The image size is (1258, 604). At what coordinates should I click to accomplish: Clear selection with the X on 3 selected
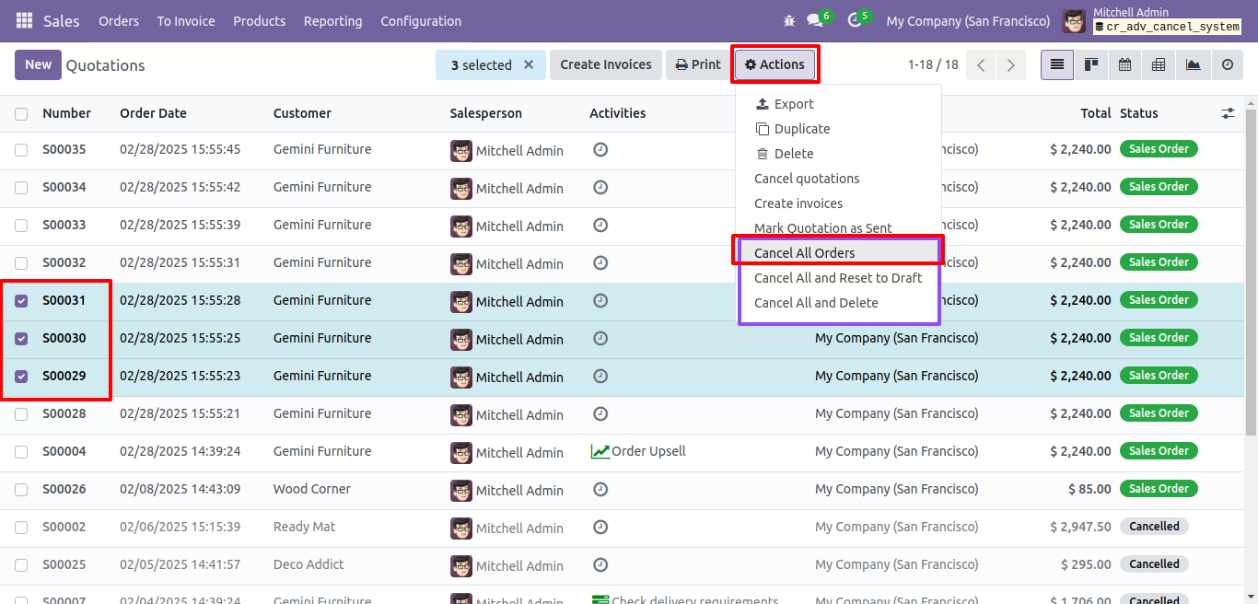click(529, 65)
